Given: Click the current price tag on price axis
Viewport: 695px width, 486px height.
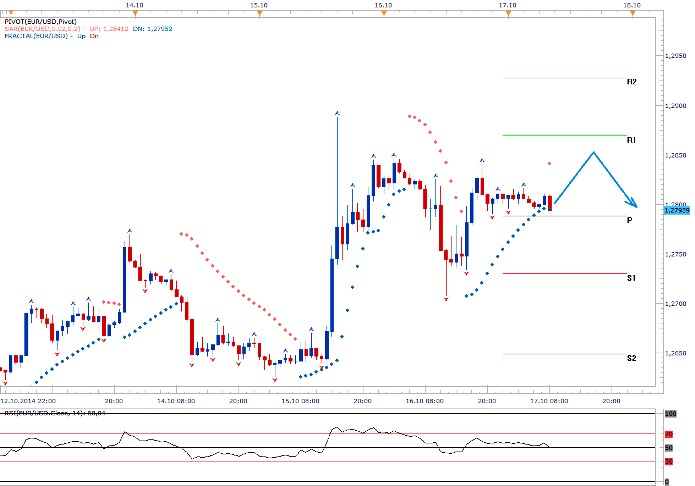Looking at the screenshot, I should tap(675, 209).
